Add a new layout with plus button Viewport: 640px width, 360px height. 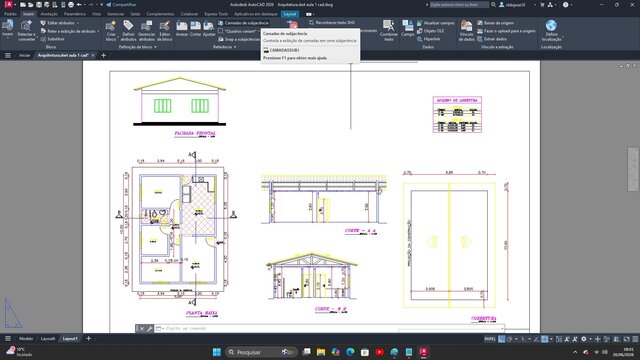click(x=88, y=338)
